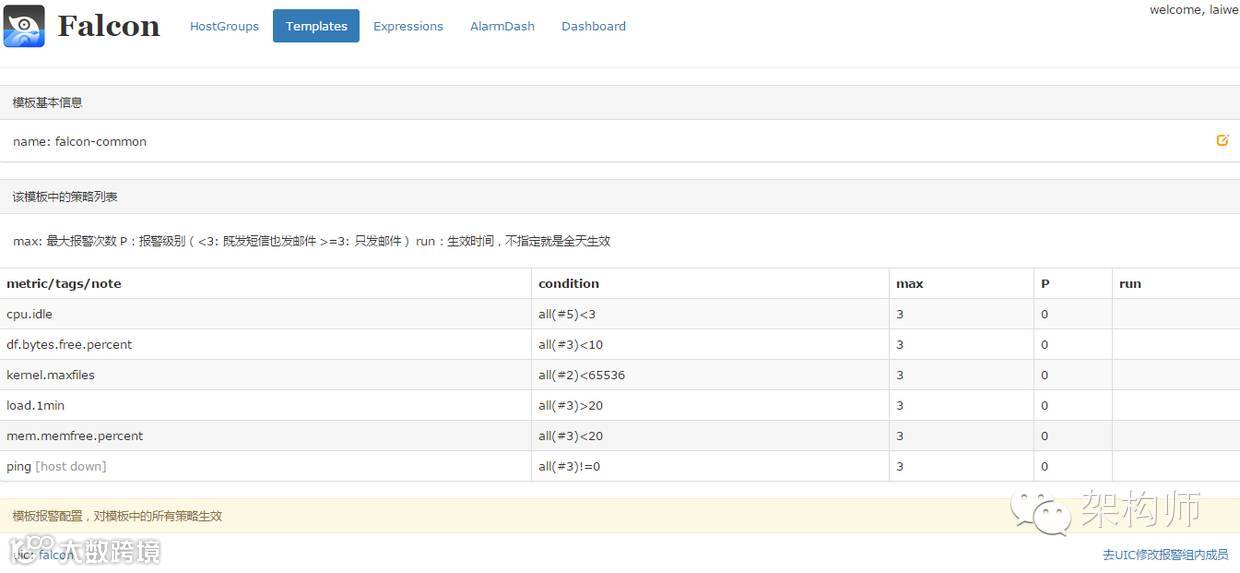Click the falcon uic group link
This screenshot has height=573, width=1240.
click(56, 555)
